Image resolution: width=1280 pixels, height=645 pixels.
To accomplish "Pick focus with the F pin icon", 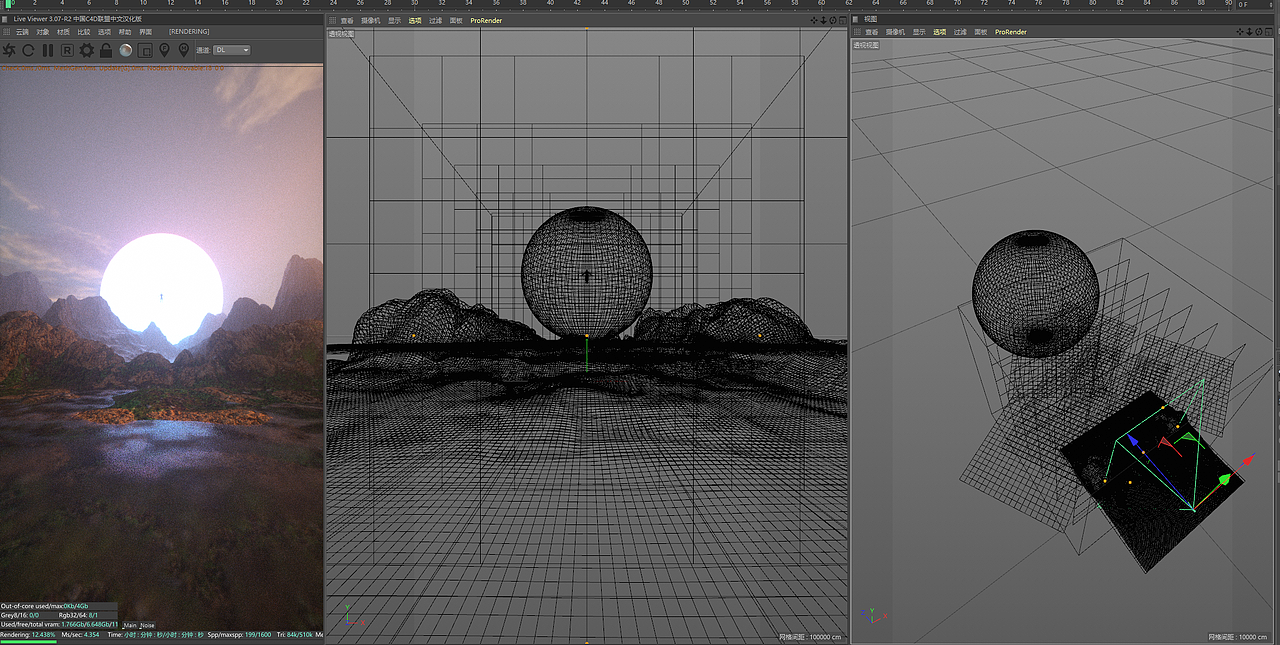I will coord(165,50).
